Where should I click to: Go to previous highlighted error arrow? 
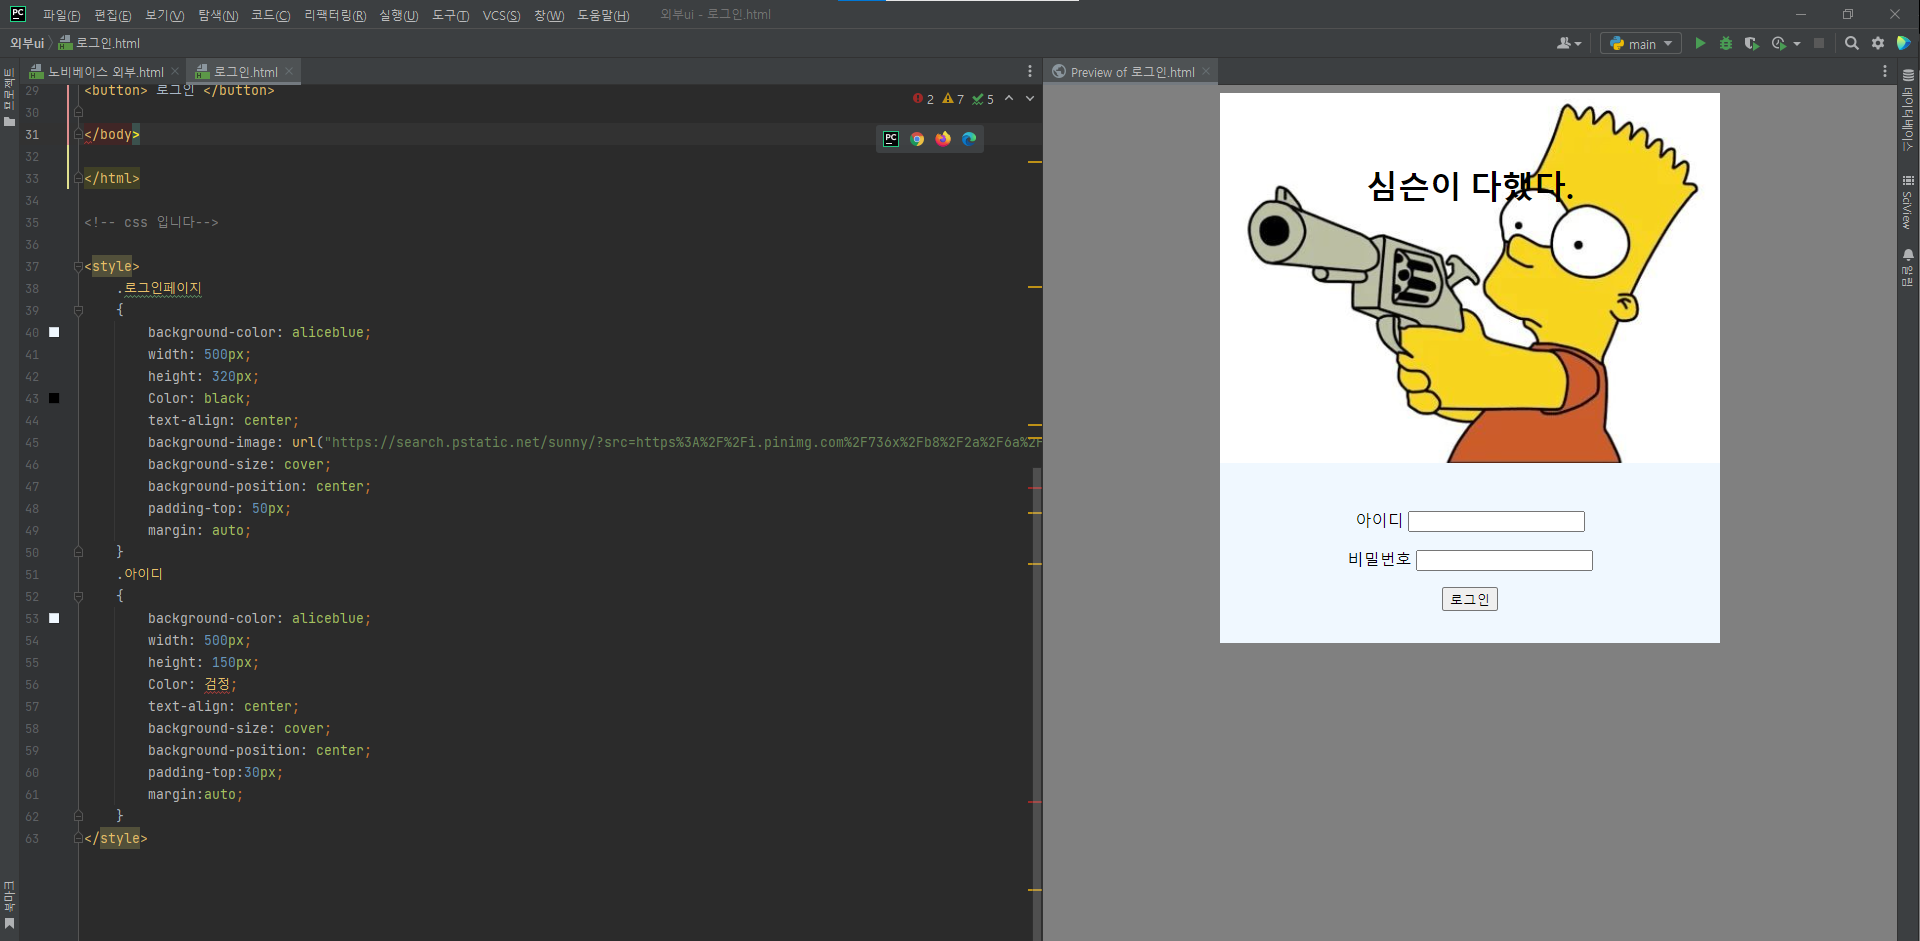(1009, 98)
